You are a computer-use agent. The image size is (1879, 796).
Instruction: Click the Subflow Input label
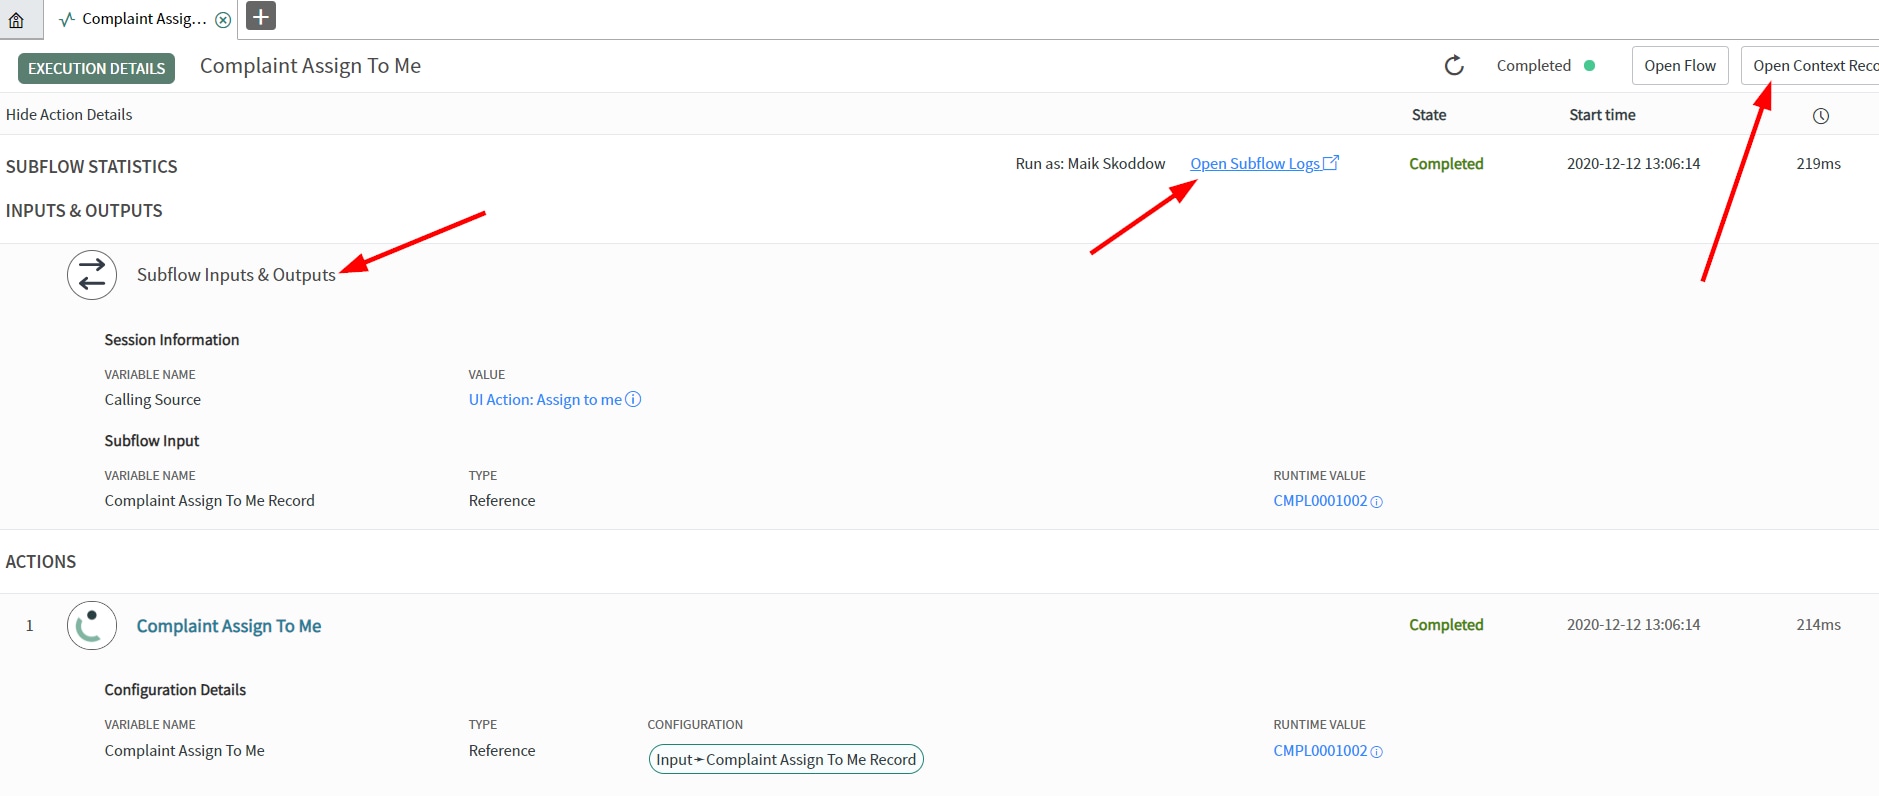(x=152, y=441)
